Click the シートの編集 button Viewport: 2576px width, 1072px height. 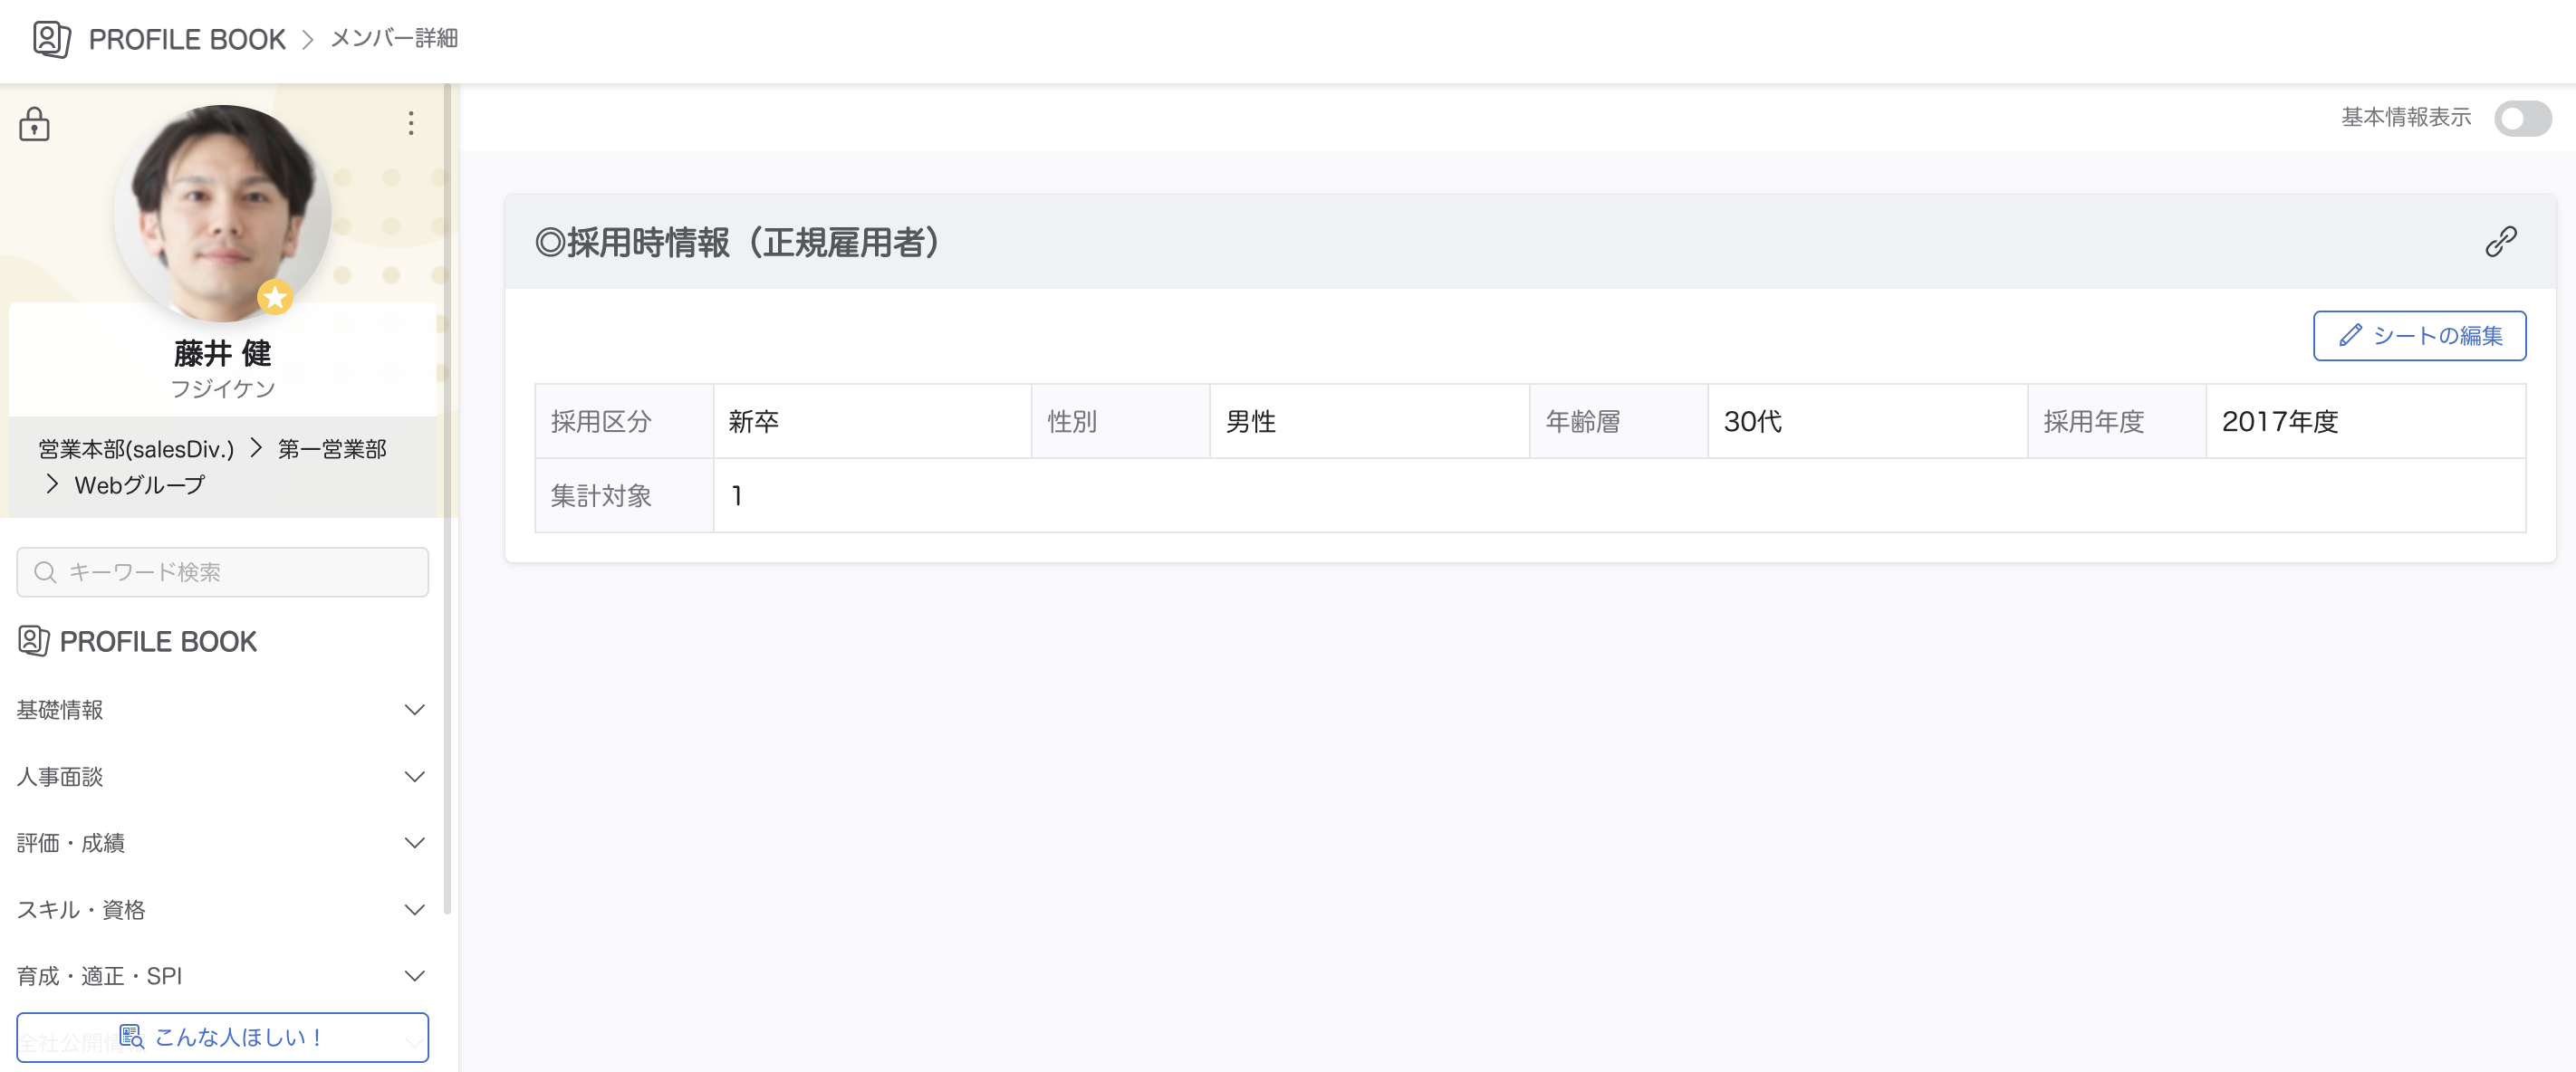(x=2419, y=336)
